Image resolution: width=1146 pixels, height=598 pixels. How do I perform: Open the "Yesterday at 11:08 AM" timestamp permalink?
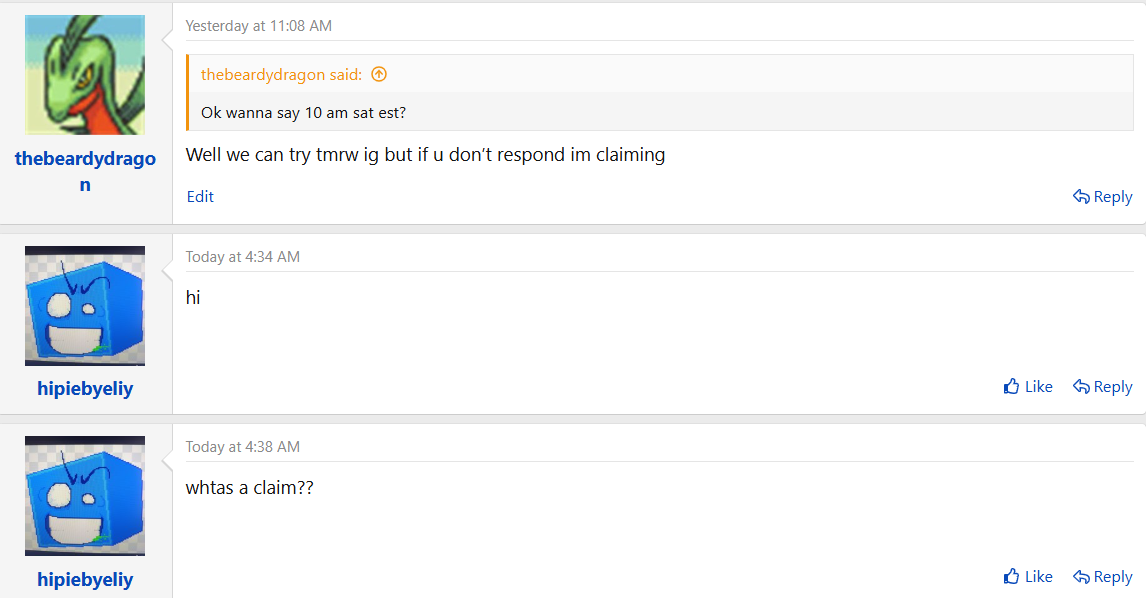[x=259, y=26]
